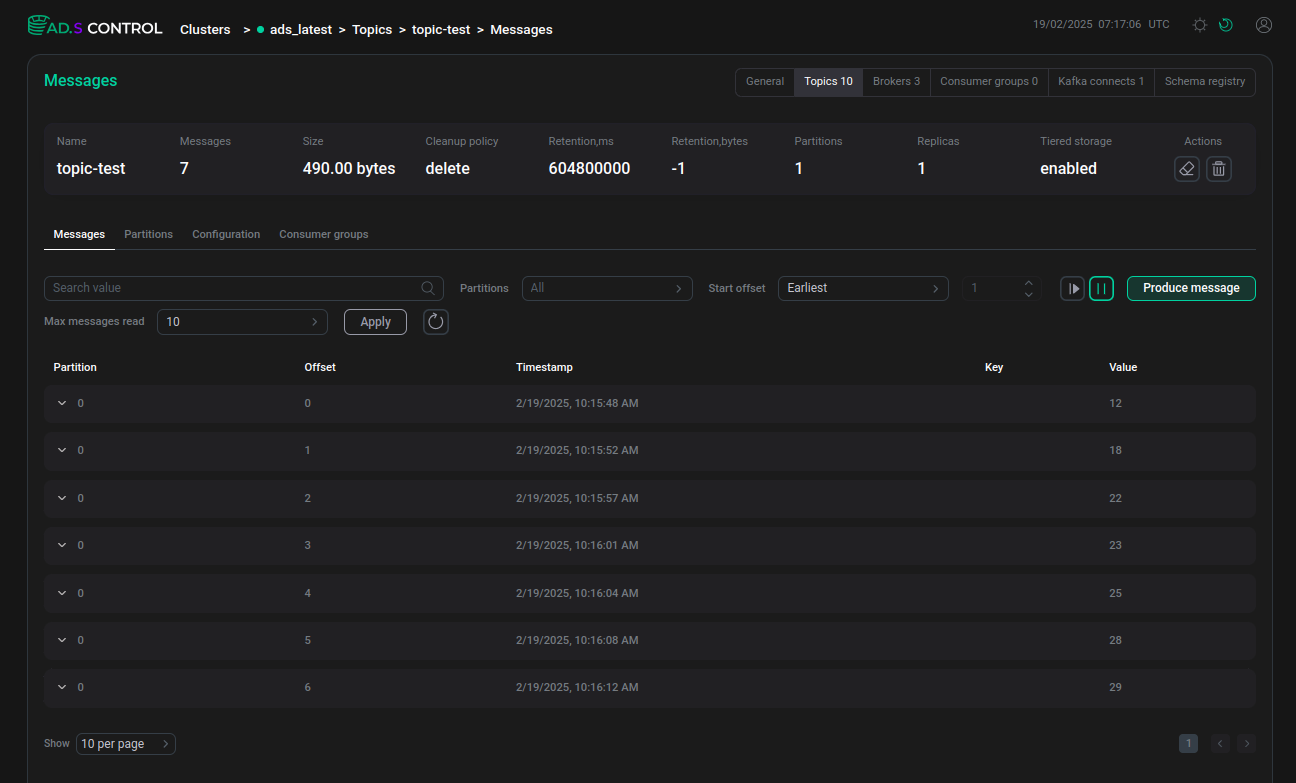Select the Messages sub-tab
The width and height of the screenshot is (1296, 783).
point(79,234)
